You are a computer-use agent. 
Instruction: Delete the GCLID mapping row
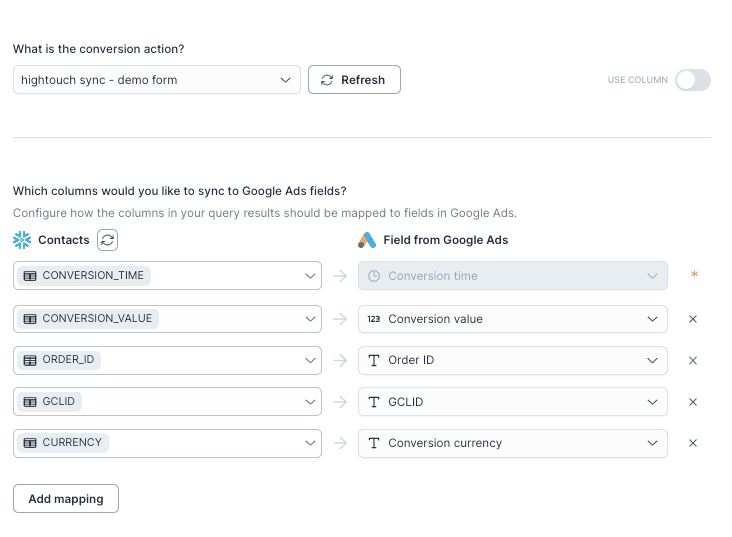click(693, 402)
